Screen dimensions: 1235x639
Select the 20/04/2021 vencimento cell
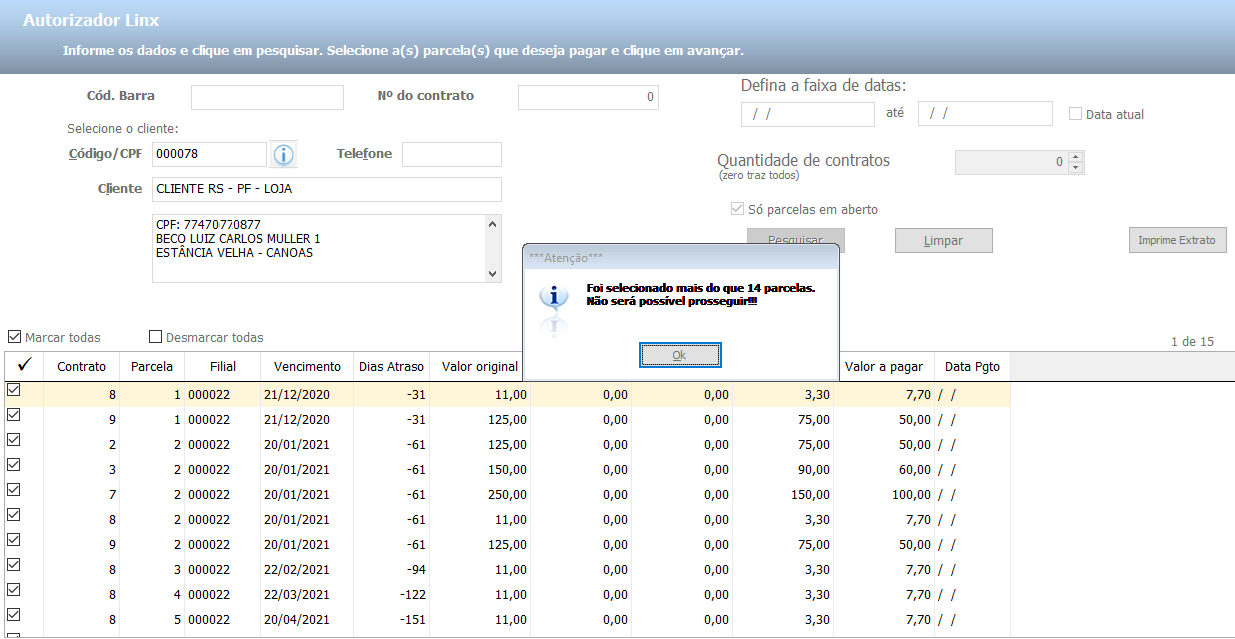coord(307,619)
